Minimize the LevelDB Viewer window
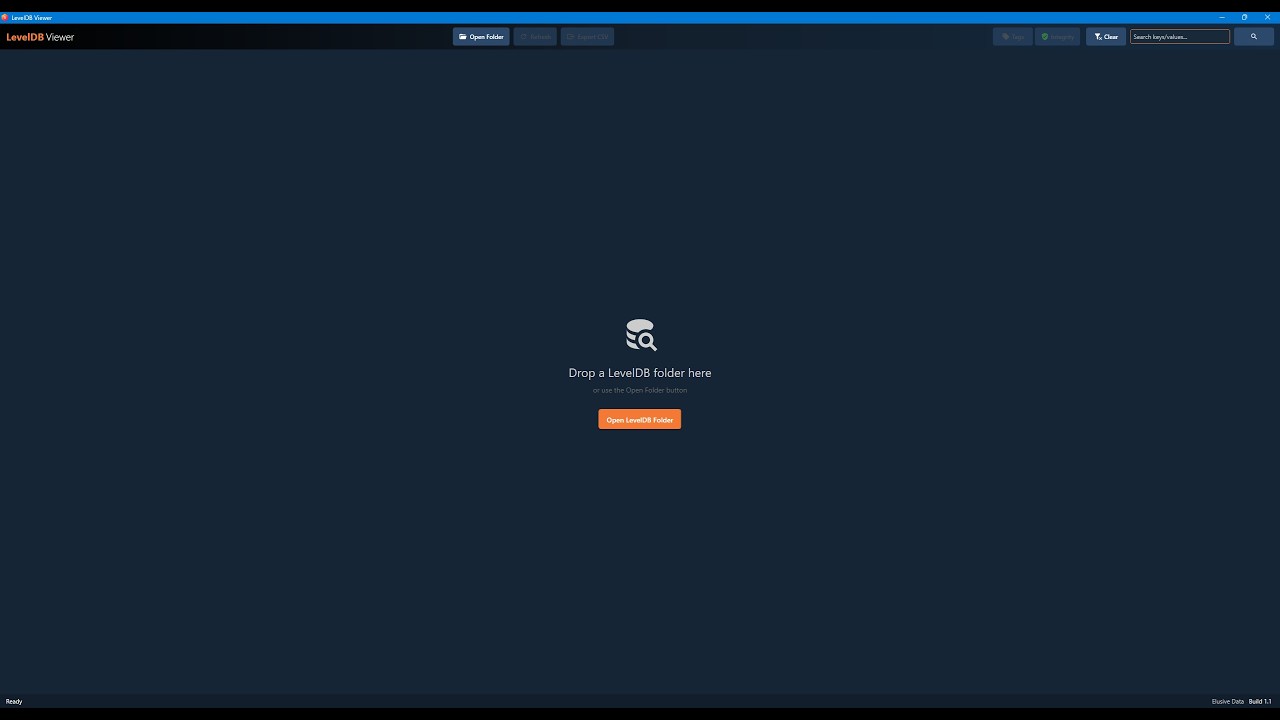The image size is (1280, 720). [1222, 17]
